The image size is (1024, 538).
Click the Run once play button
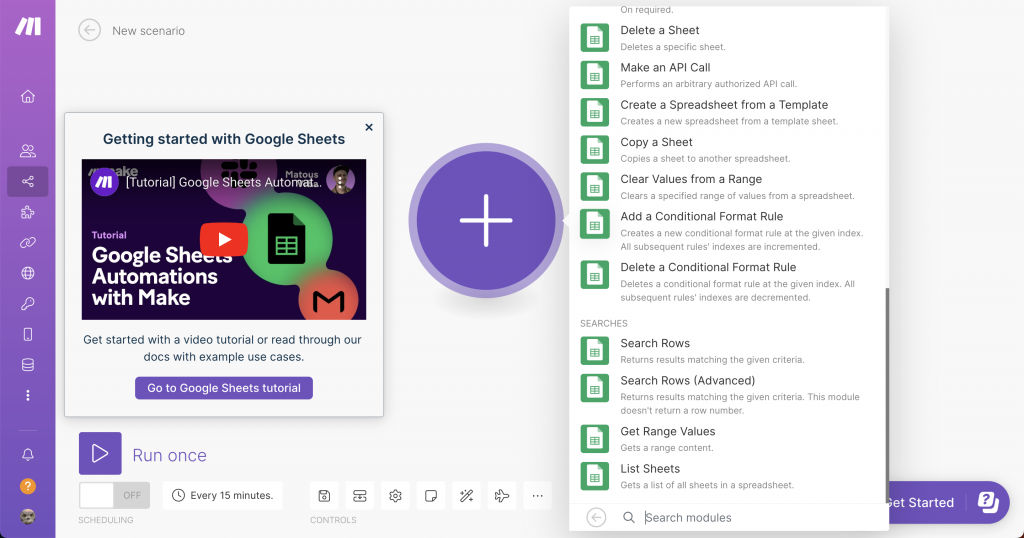(x=100, y=453)
